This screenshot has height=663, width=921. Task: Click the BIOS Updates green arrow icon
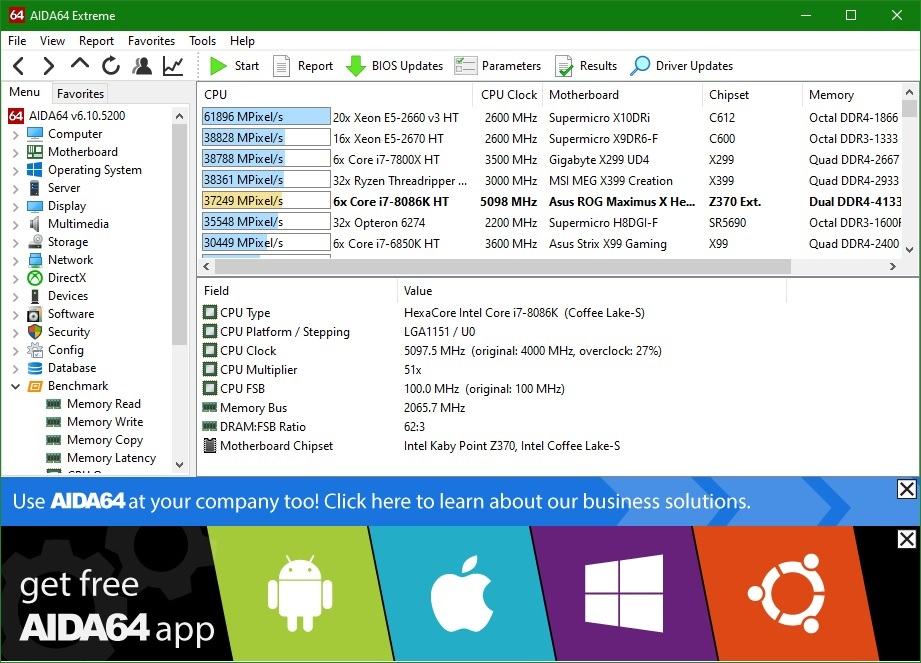(x=355, y=66)
